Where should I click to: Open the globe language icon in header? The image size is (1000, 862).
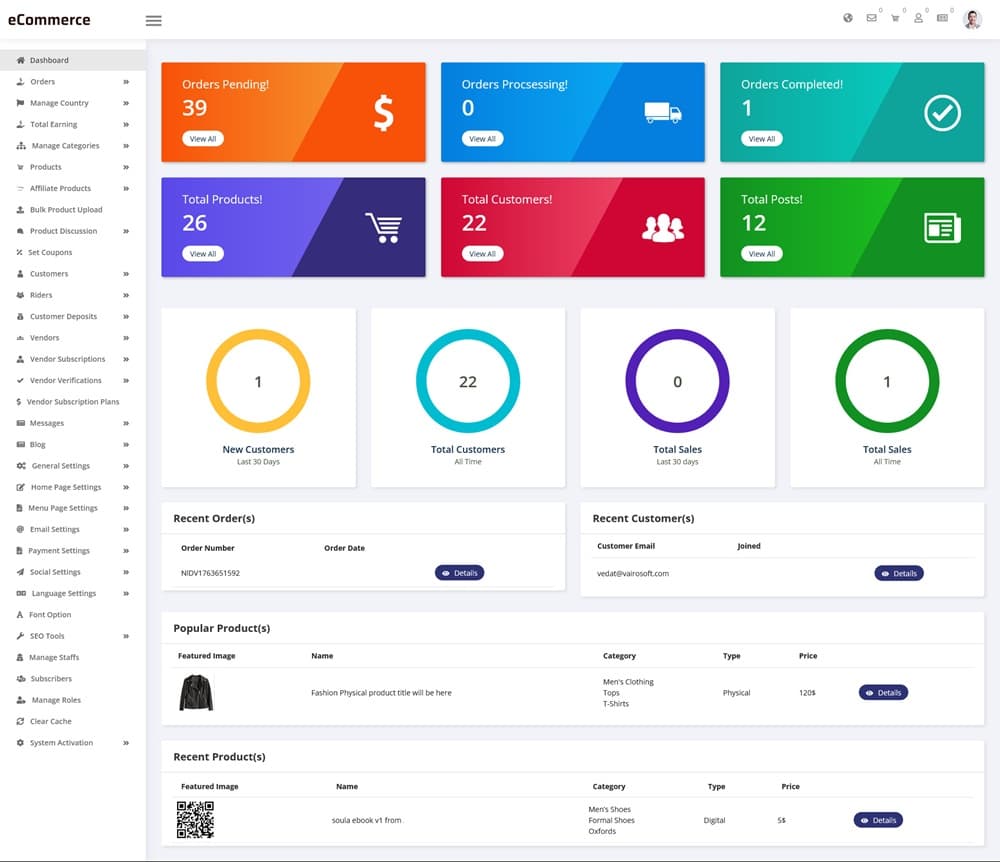click(x=848, y=18)
